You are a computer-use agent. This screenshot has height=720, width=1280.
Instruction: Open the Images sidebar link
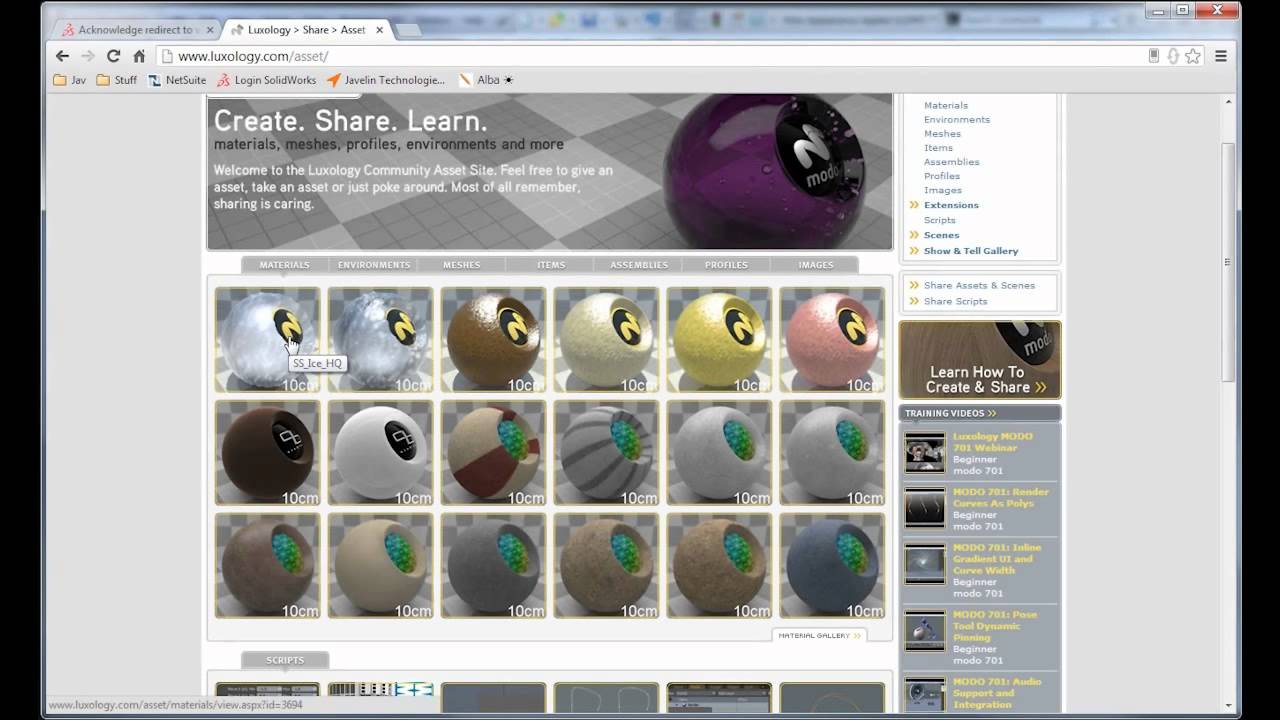[942, 190]
